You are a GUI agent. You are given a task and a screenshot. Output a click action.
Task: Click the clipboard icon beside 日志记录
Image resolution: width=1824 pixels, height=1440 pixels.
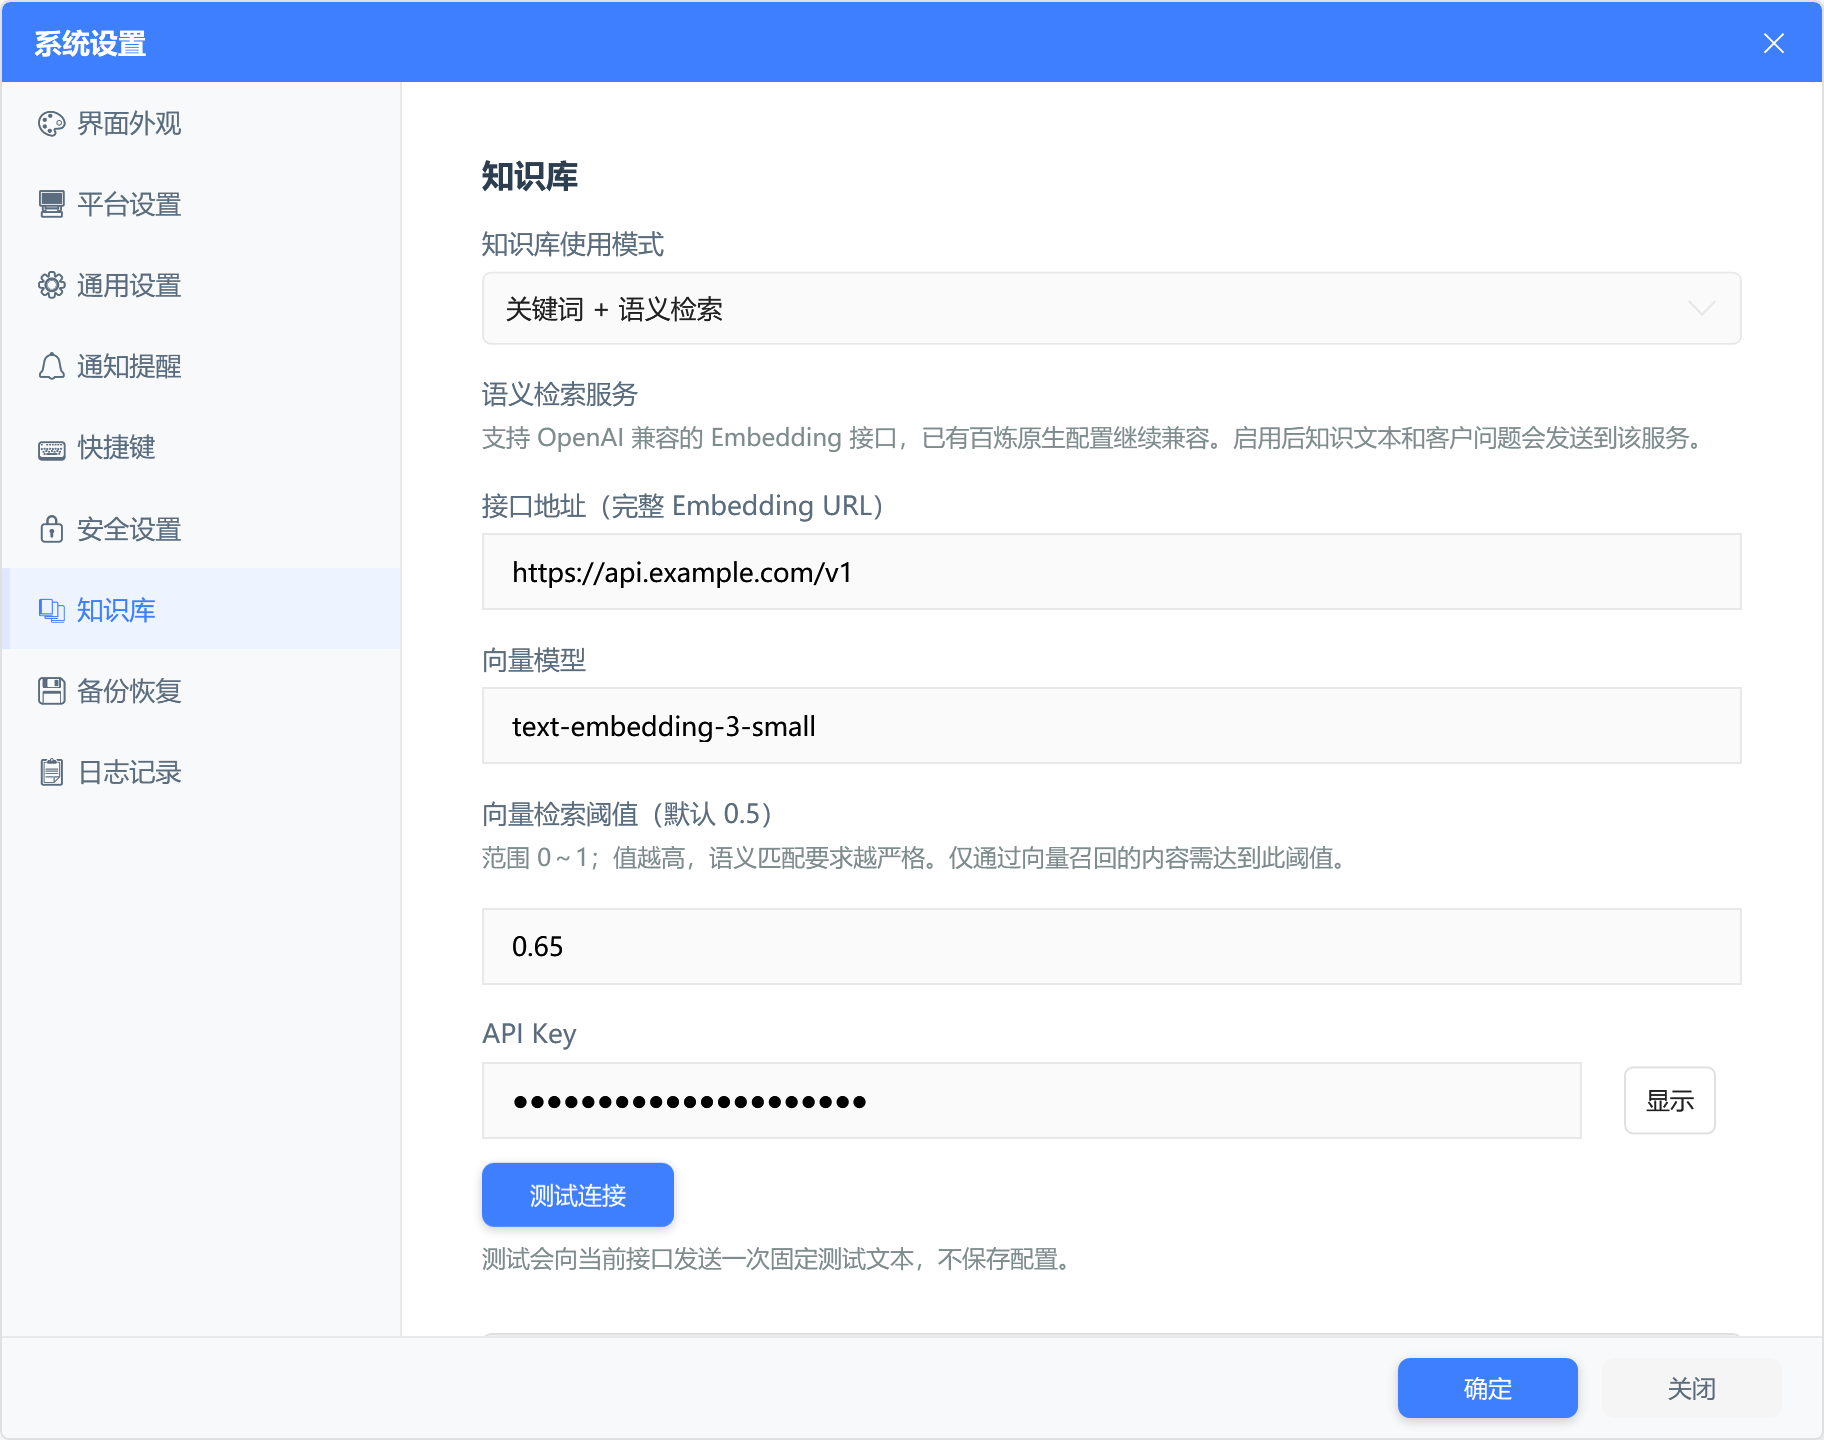click(51, 772)
